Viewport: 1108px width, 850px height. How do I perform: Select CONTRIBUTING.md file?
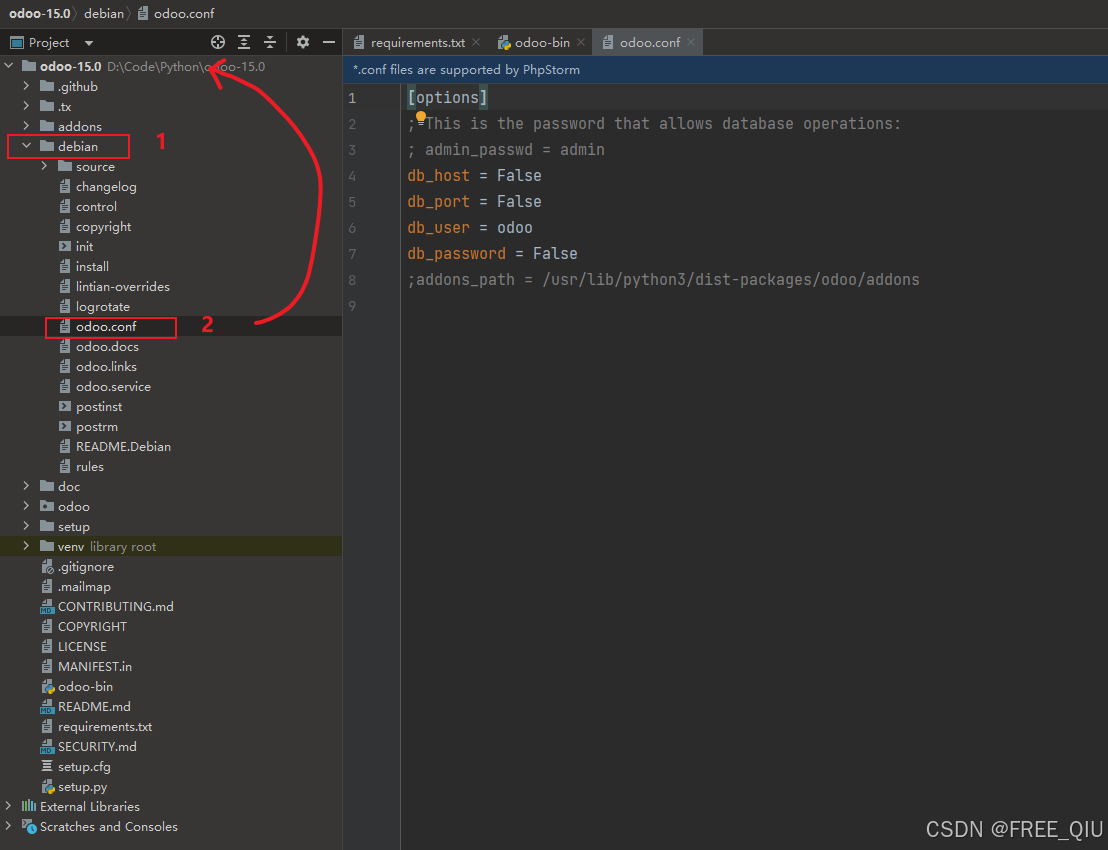(115, 606)
